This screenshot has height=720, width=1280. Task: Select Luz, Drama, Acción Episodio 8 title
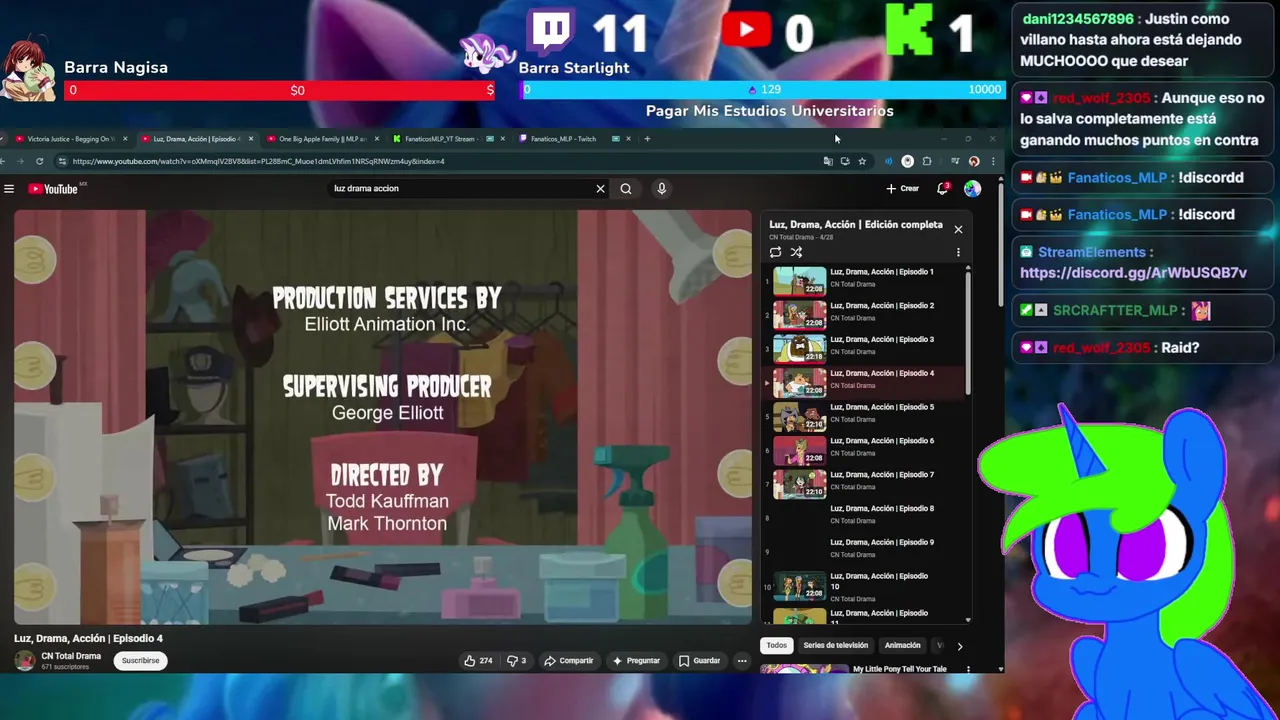tap(882, 509)
